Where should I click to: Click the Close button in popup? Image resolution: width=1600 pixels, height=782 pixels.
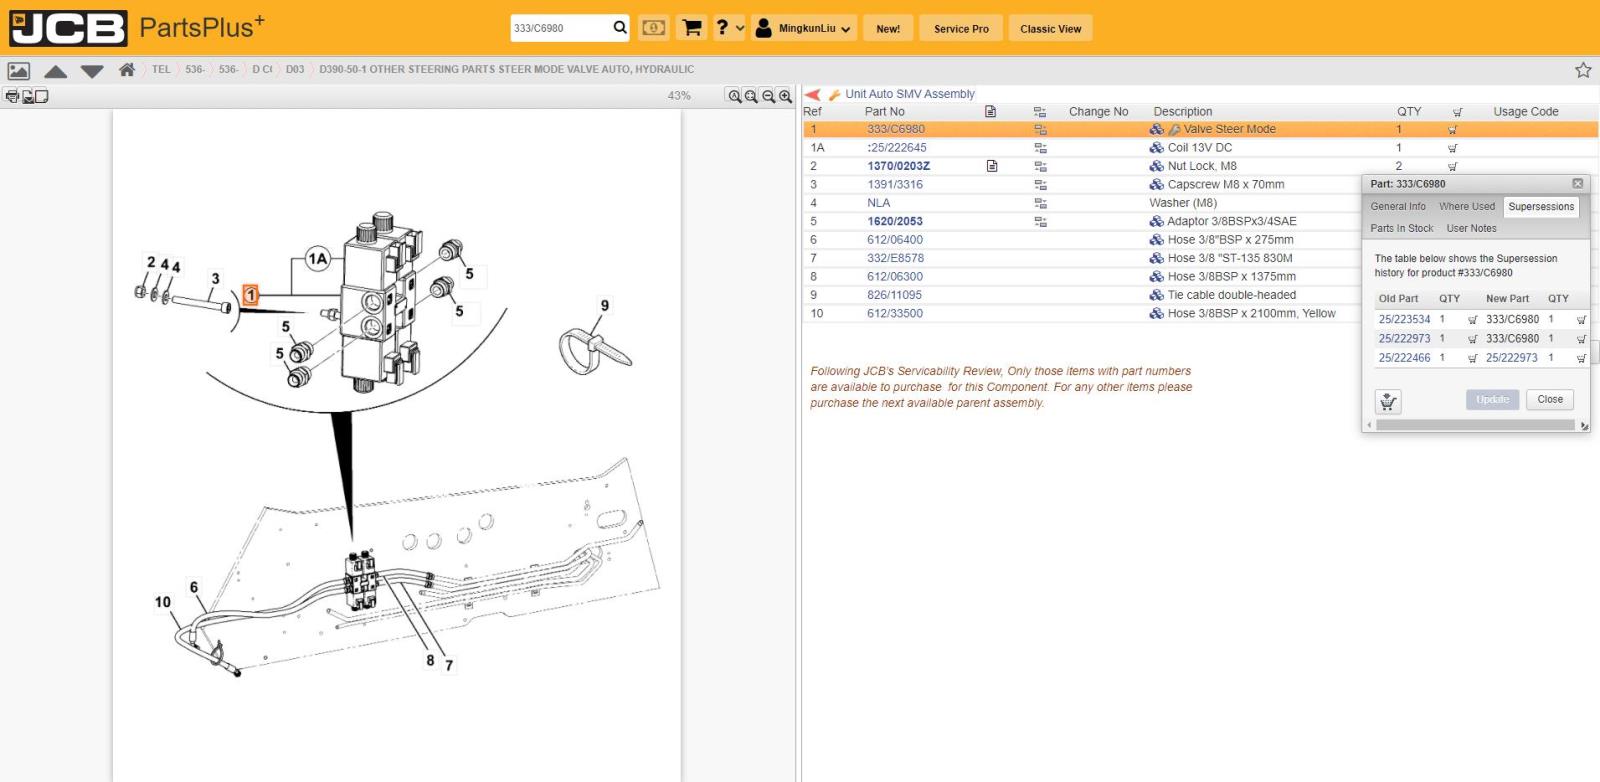pyautogui.click(x=1550, y=400)
